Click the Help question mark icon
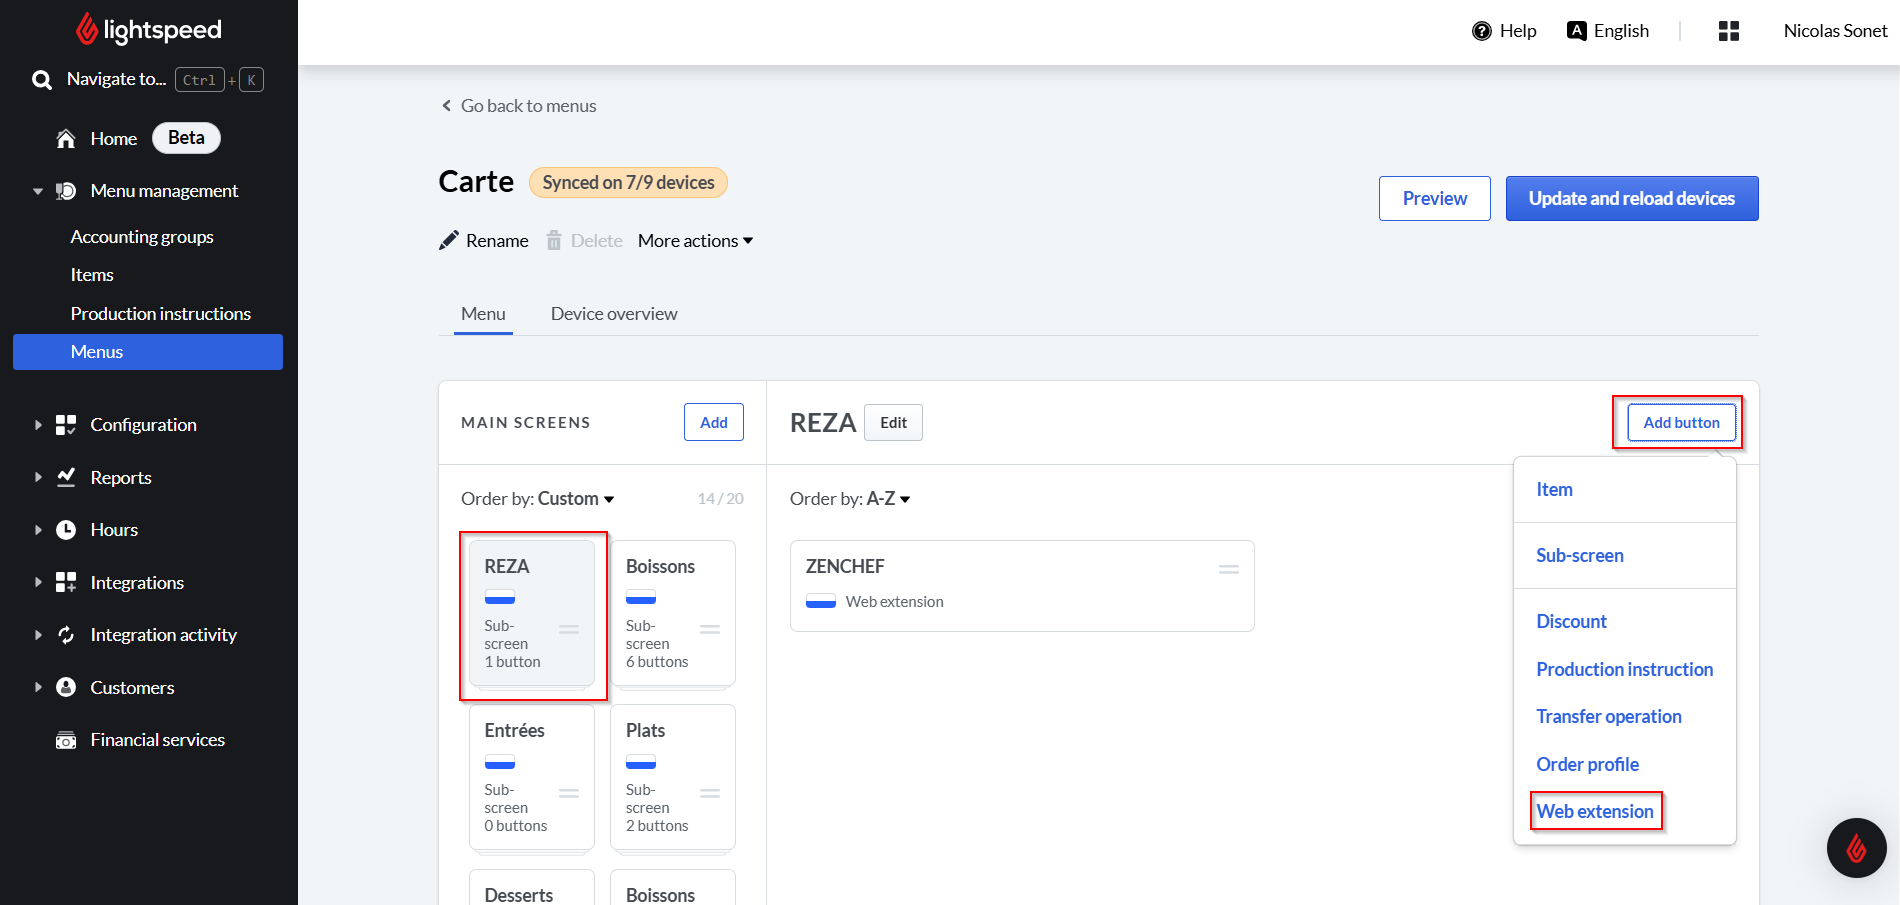Viewport: 1900px width, 905px height. [x=1482, y=31]
